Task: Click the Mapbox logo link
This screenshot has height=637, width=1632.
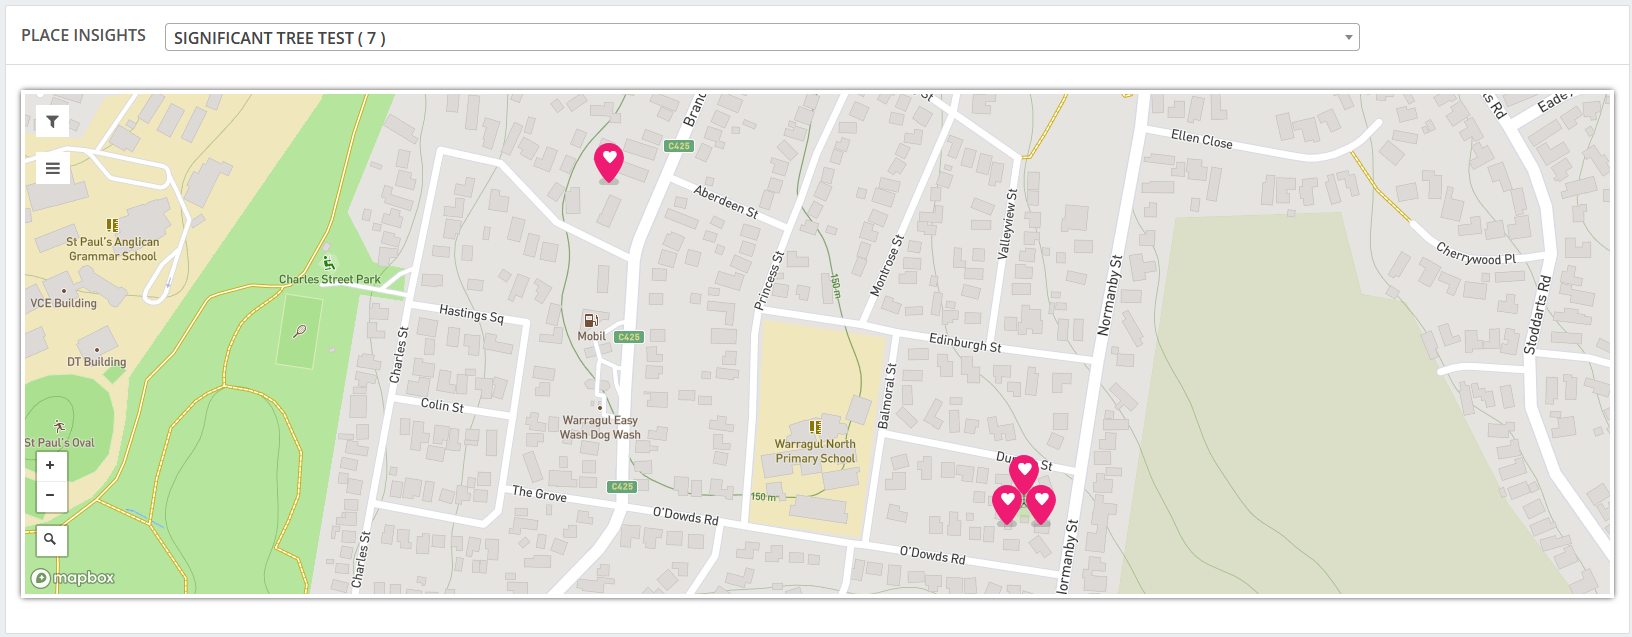Action: 73,578
